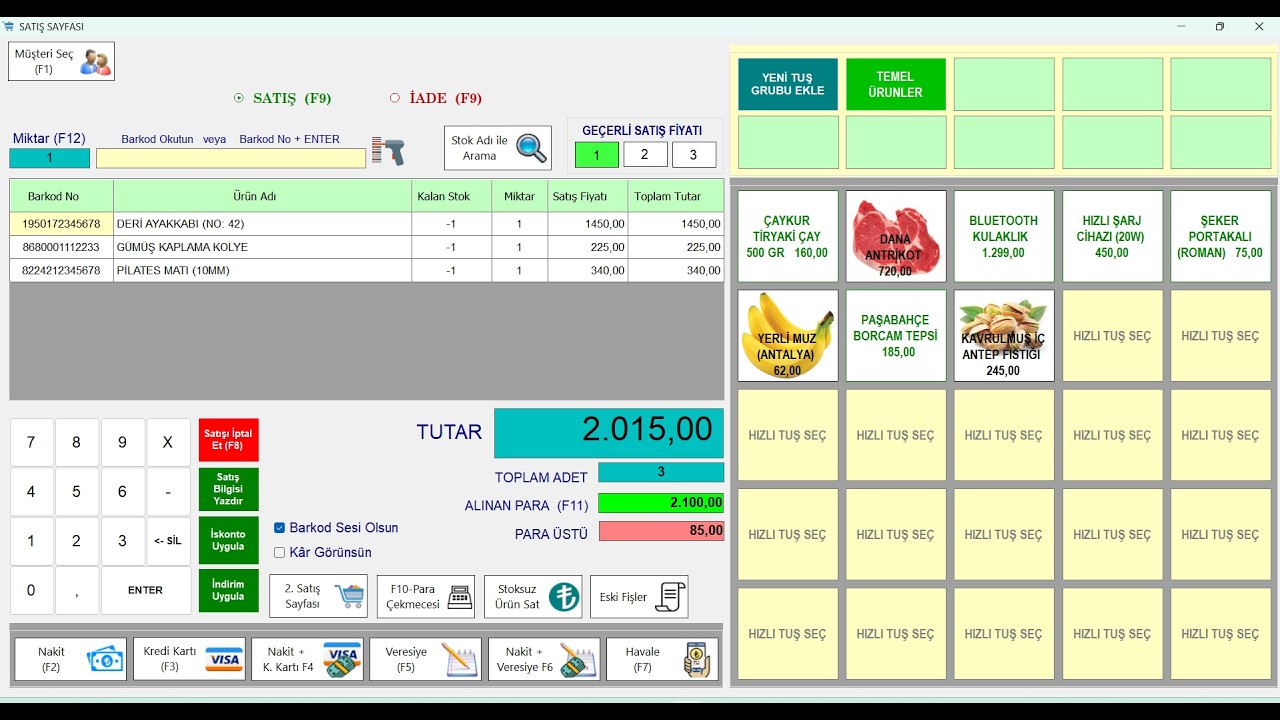Click barcode cell 1950172345678

(x=62, y=224)
